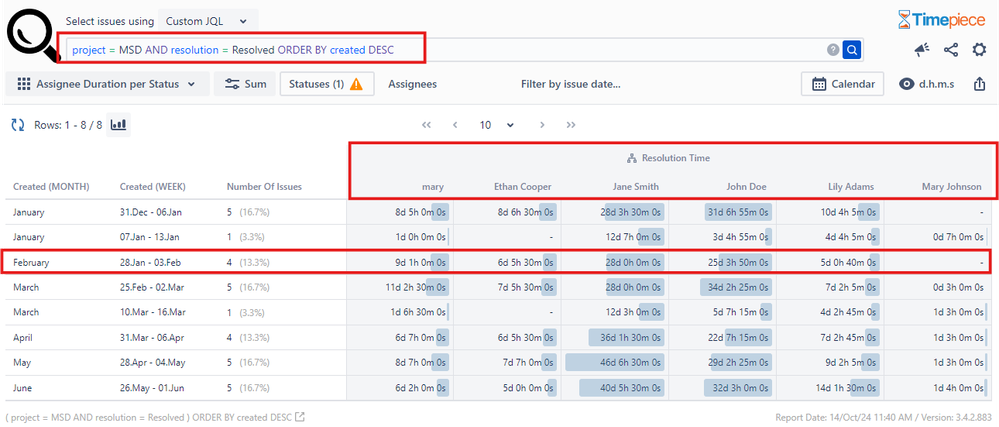Click the share icon
Image resolution: width=999 pixels, height=427 pixels.
pos(951,50)
